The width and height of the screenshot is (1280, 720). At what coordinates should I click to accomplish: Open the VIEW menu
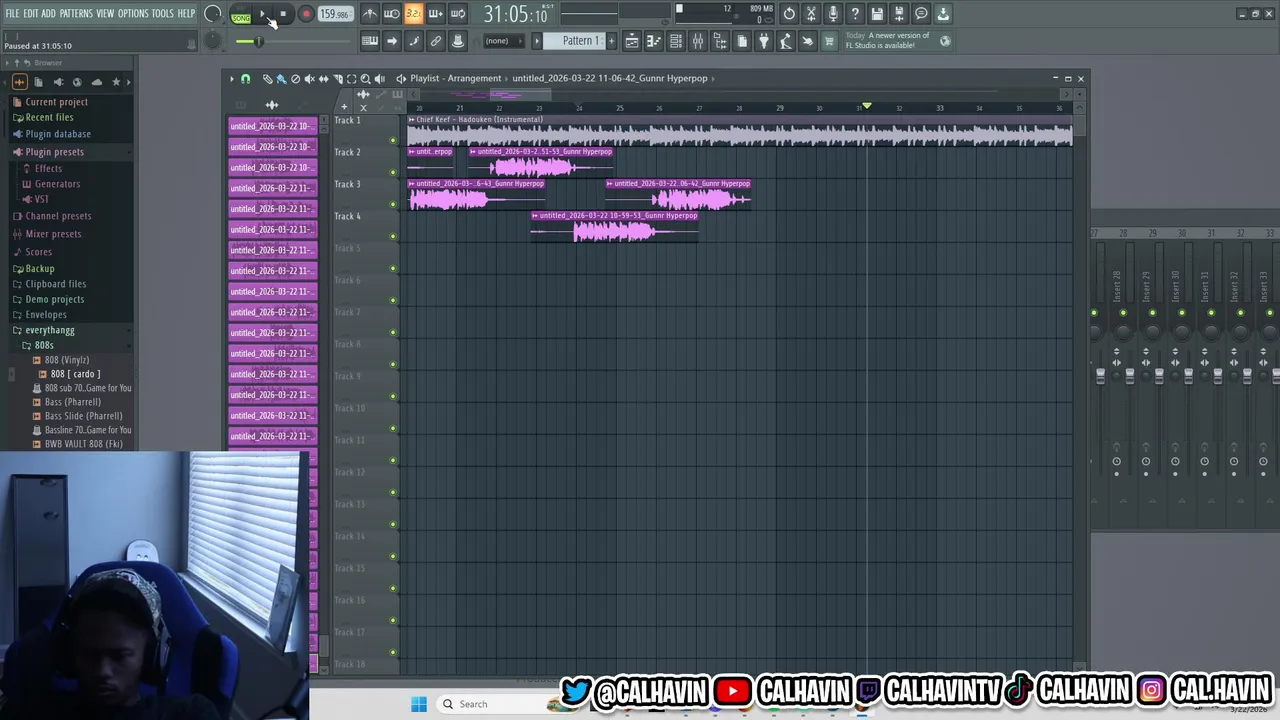pos(105,14)
